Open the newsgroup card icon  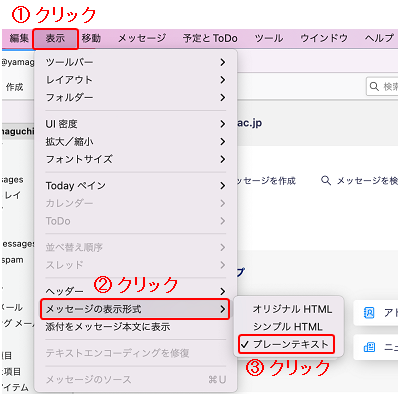pyautogui.click(x=369, y=347)
